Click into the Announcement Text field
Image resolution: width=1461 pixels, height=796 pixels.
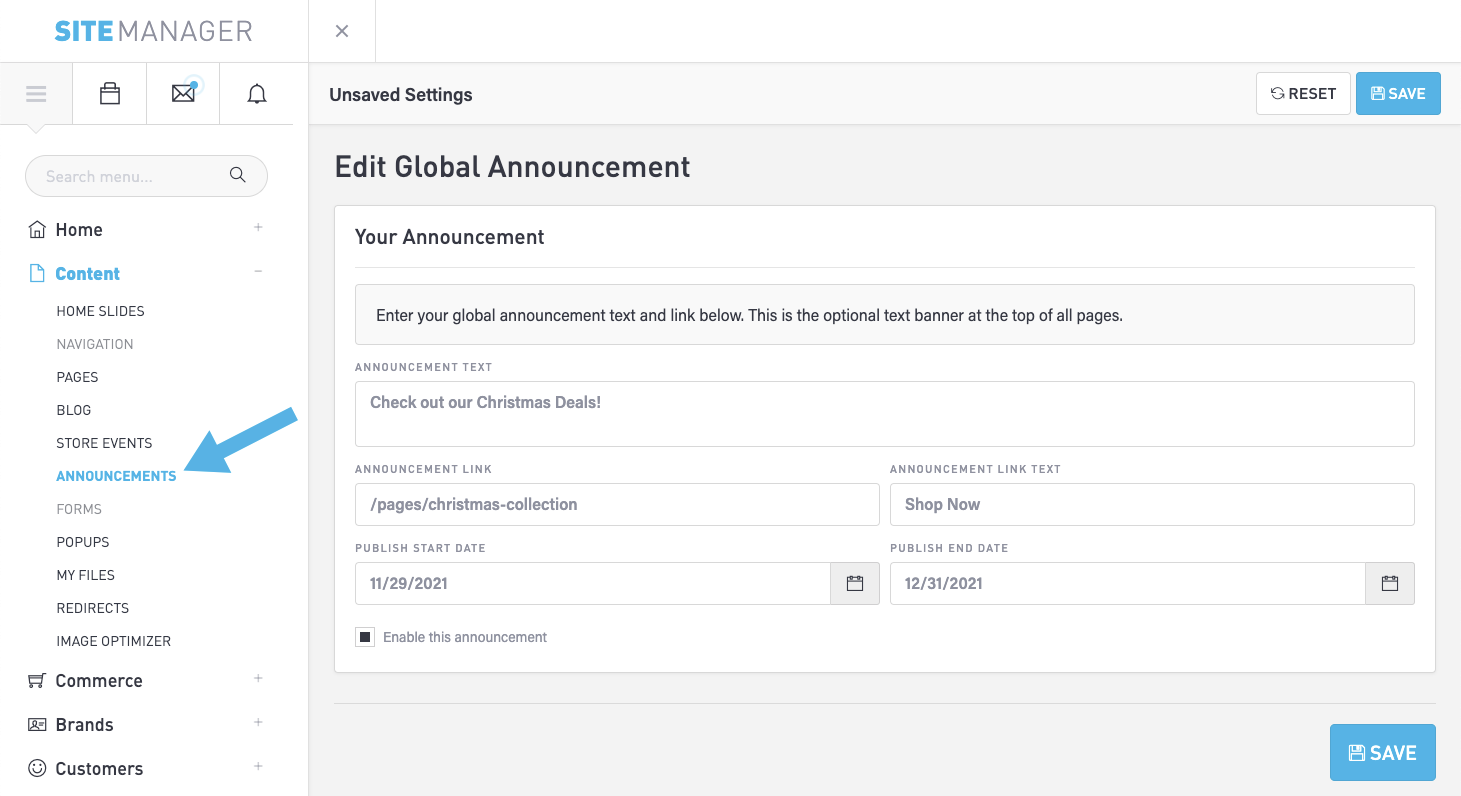884,414
